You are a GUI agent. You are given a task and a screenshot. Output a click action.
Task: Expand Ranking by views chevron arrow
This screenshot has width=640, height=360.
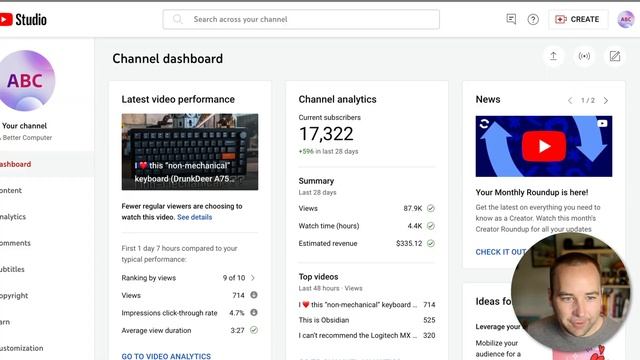tap(253, 278)
